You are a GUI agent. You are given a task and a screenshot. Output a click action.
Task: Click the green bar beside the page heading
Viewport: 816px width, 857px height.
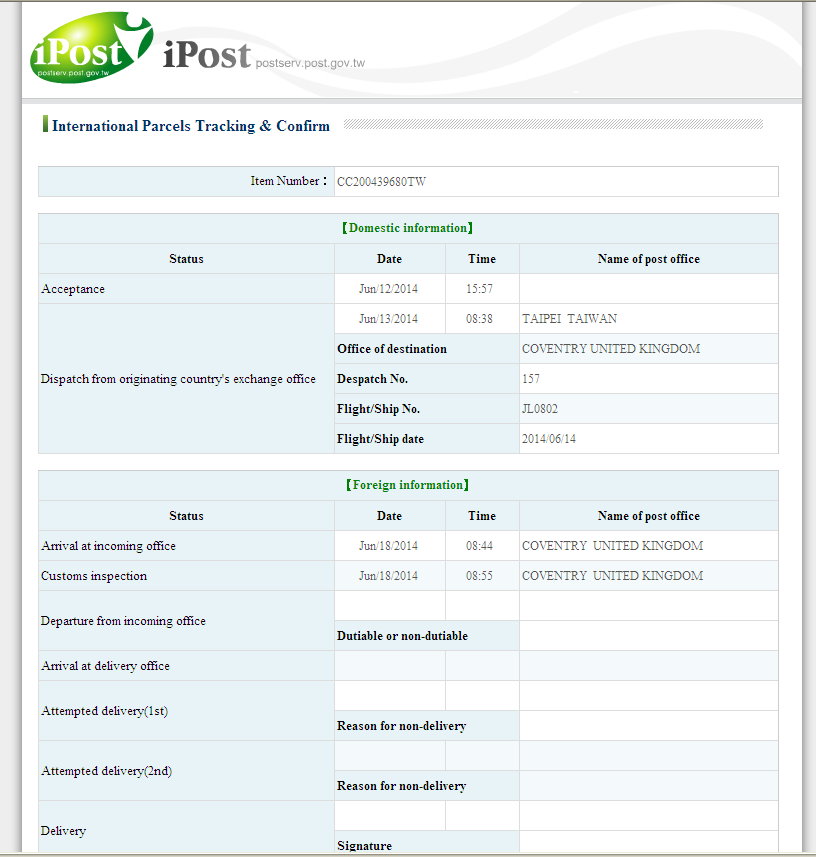(45, 125)
